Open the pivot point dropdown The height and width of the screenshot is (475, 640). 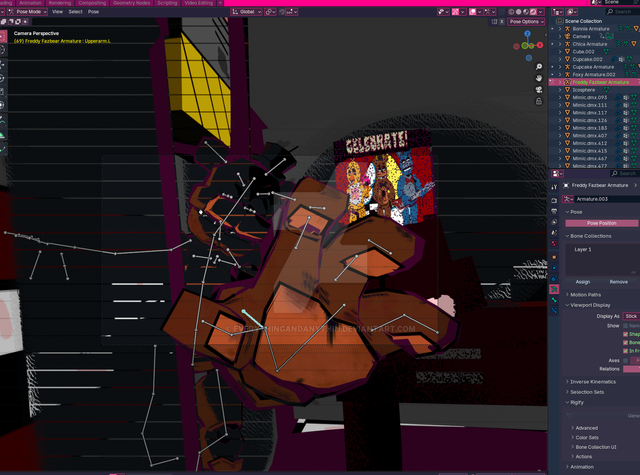(270, 12)
